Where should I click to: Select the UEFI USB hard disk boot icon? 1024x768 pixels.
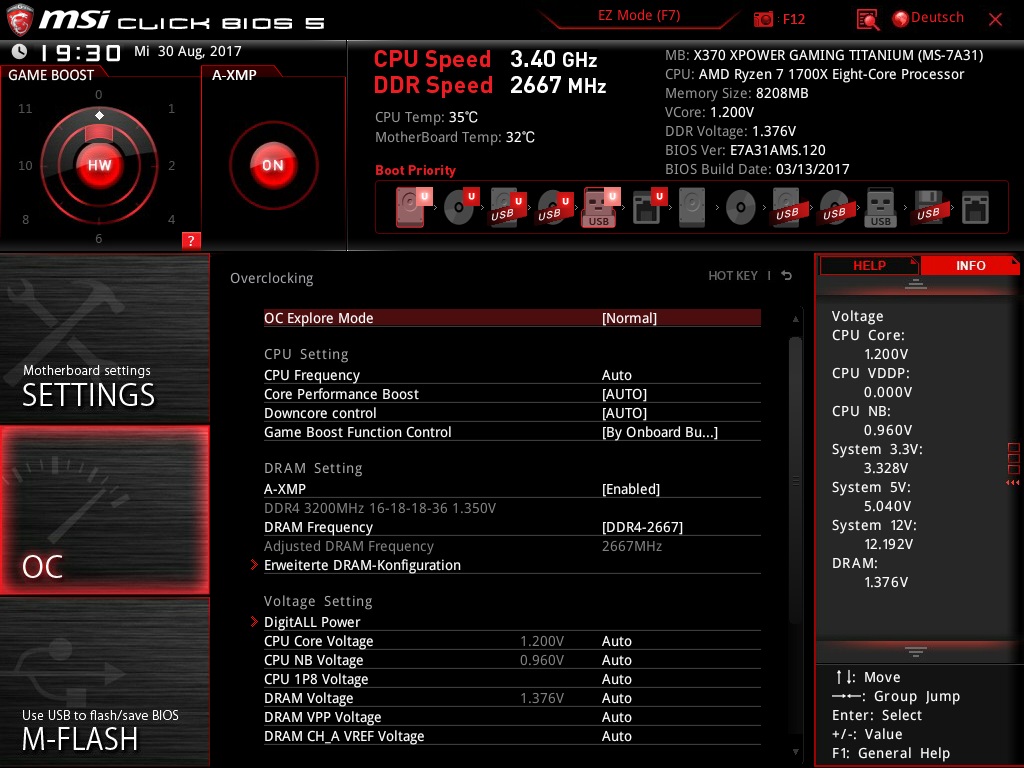coord(507,208)
